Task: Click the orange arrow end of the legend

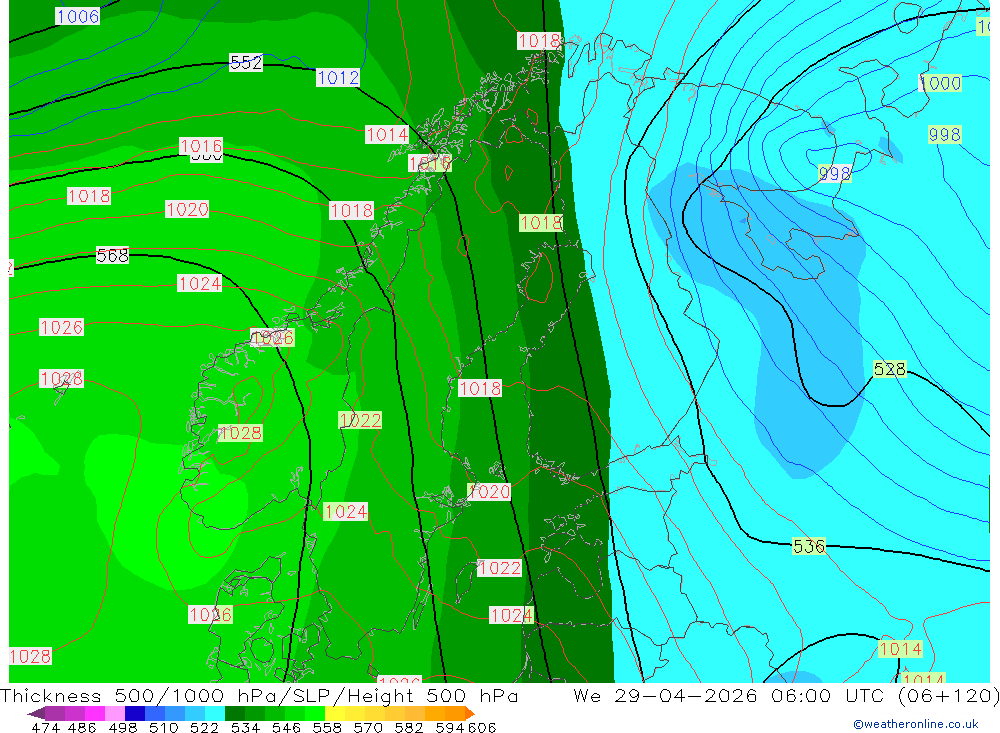Action: point(470,713)
